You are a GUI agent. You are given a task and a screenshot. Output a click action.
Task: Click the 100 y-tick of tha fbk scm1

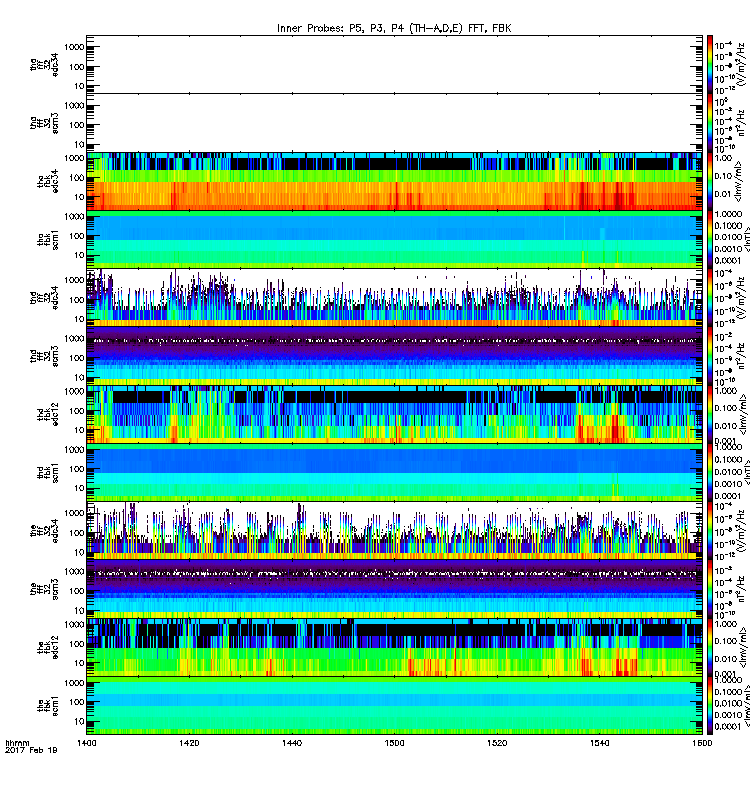(77, 236)
